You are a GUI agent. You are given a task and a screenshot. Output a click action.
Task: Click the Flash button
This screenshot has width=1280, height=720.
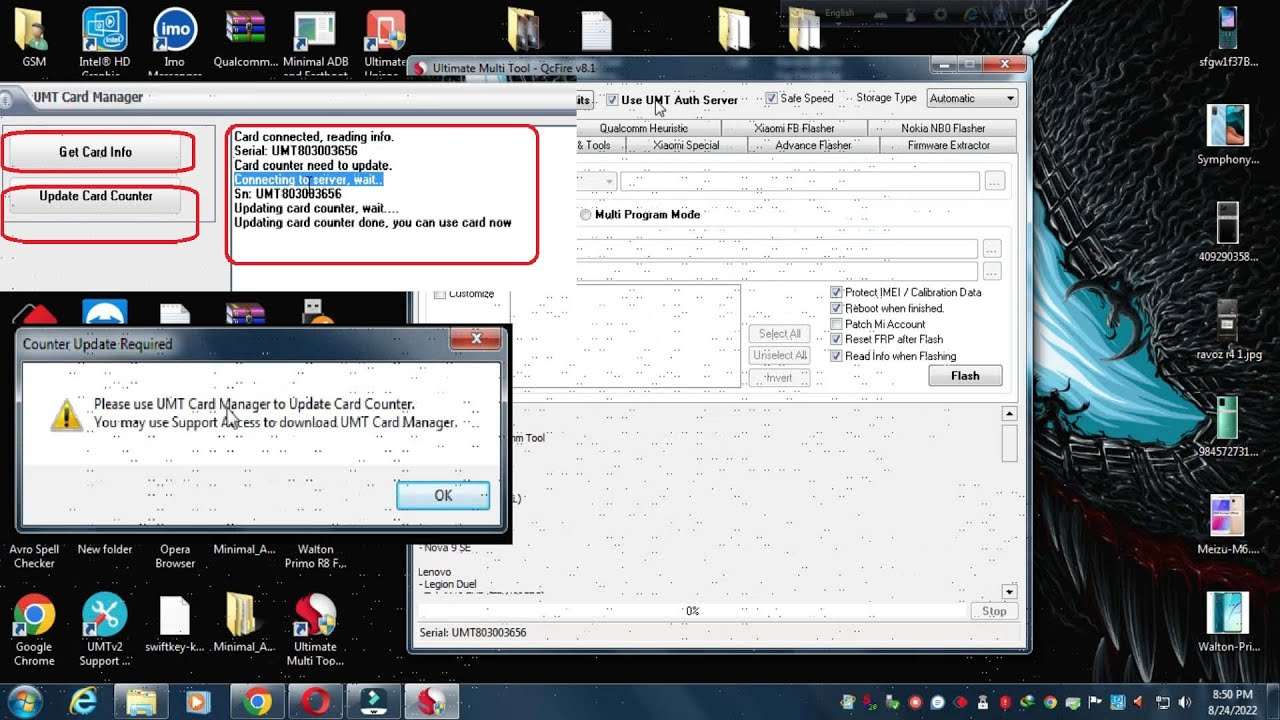965,376
